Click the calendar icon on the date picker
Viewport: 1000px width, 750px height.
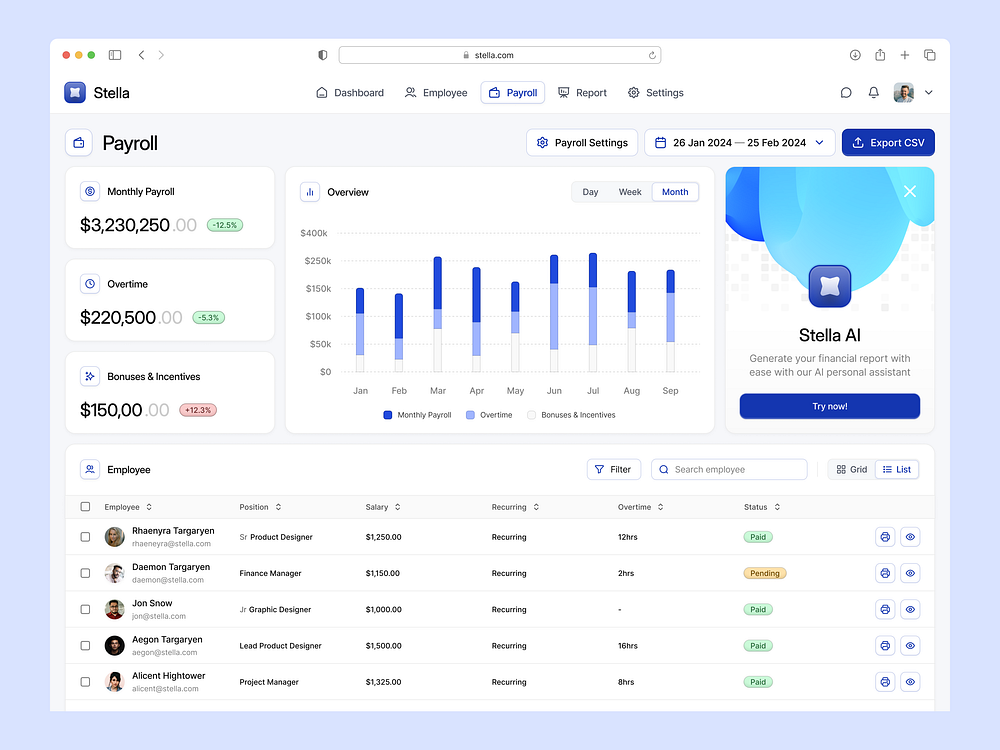tap(661, 142)
